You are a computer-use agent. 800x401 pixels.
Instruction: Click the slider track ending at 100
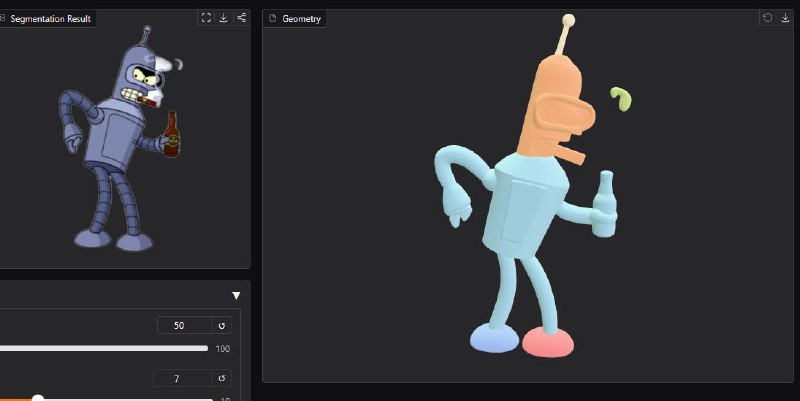pos(104,348)
